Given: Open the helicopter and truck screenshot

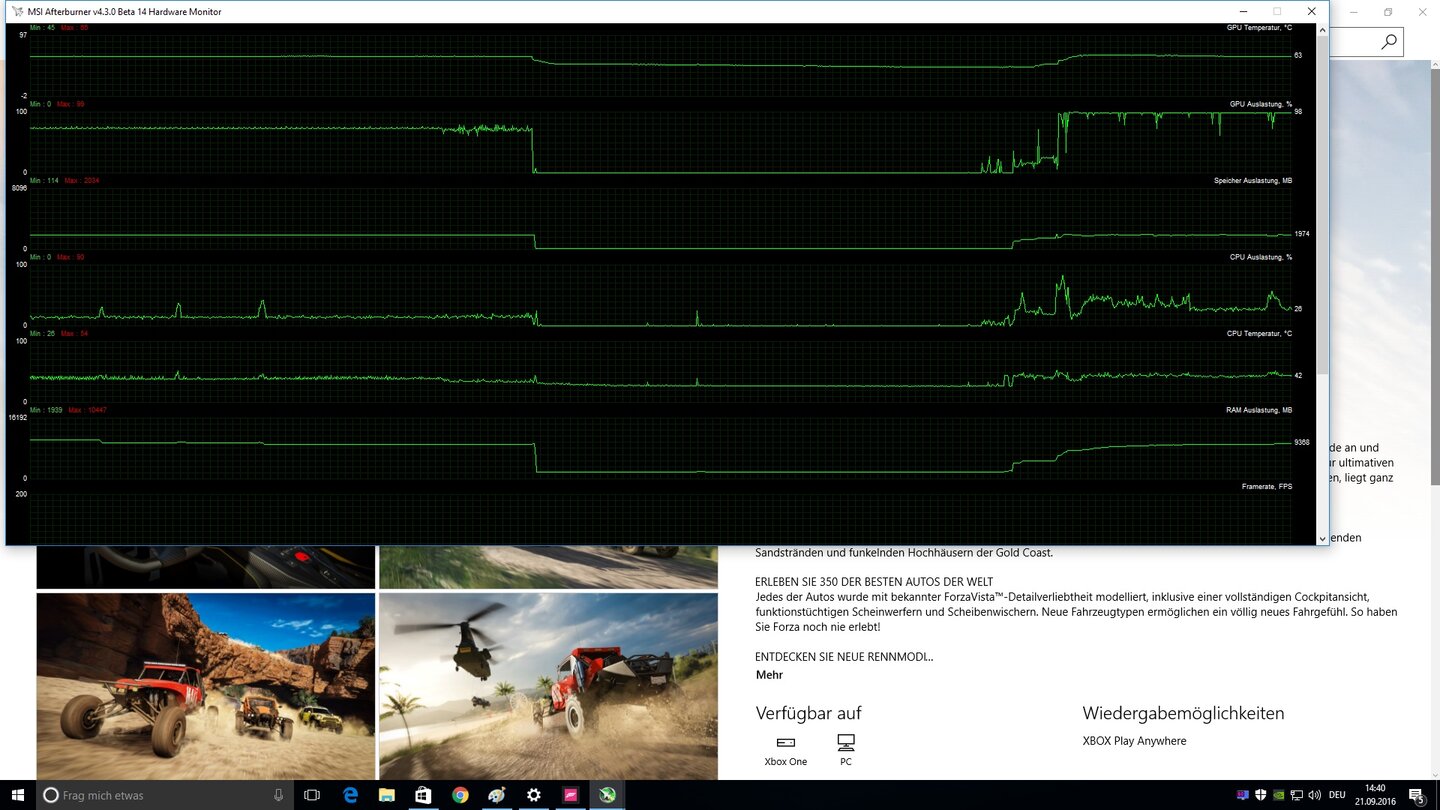Looking at the screenshot, I should pyautogui.click(x=548, y=686).
